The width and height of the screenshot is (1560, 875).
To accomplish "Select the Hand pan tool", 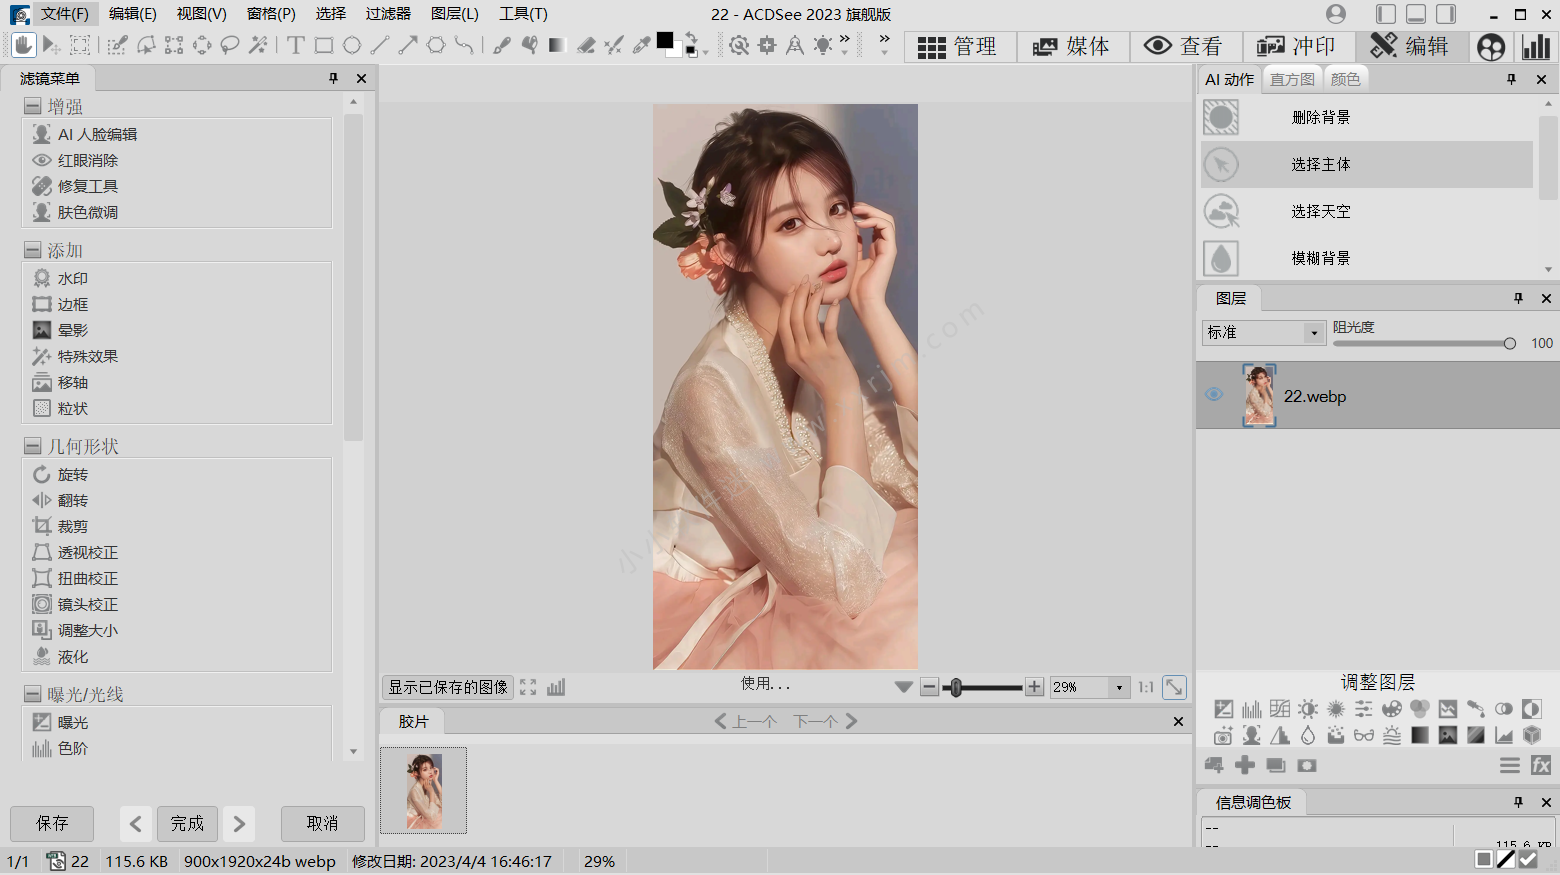I will [x=23, y=45].
